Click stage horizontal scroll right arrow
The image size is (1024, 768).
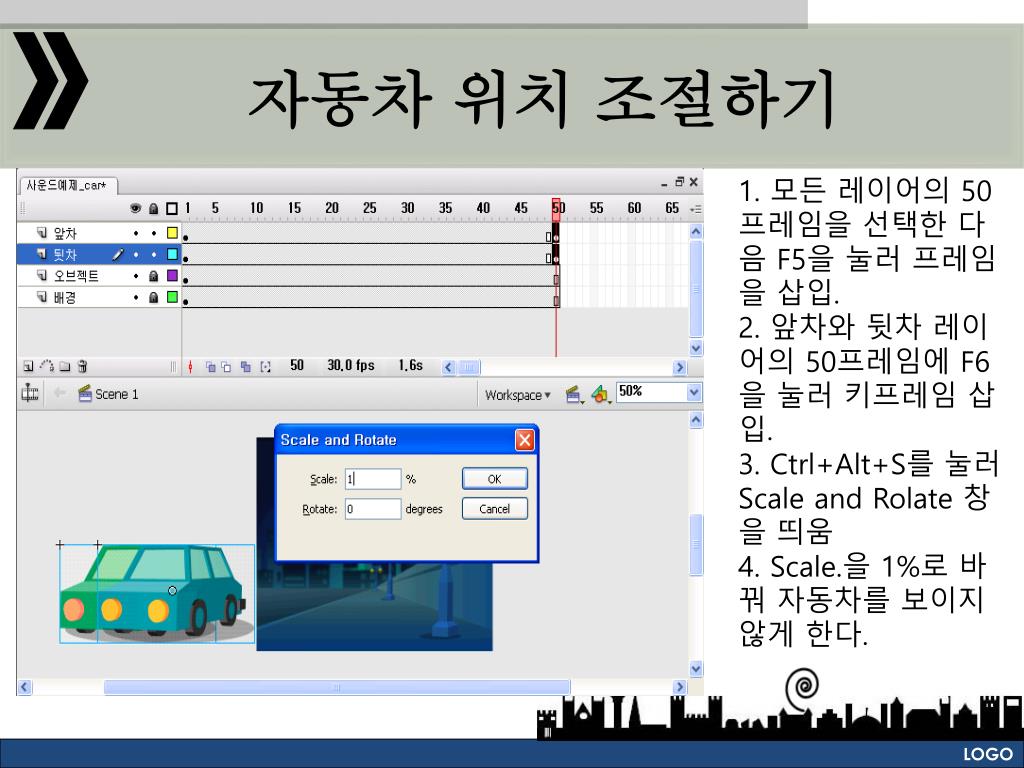pyautogui.click(x=680, y=687)
